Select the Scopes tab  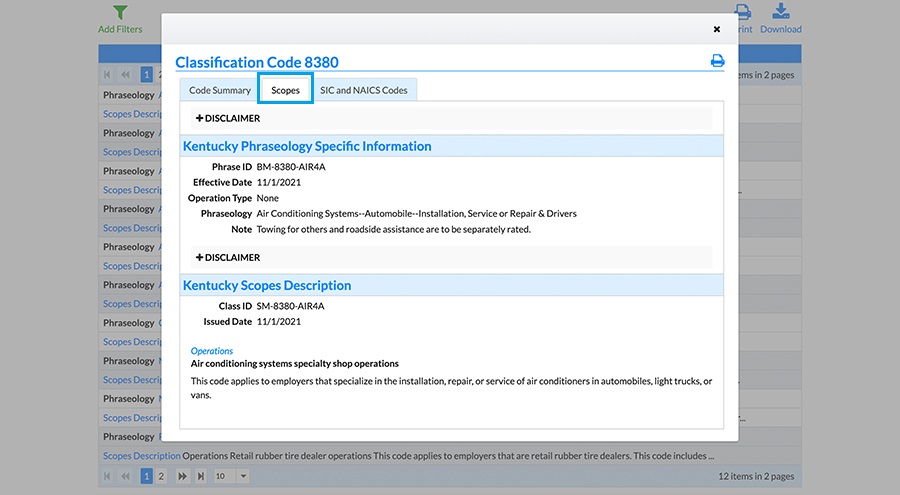pos(285,90)
